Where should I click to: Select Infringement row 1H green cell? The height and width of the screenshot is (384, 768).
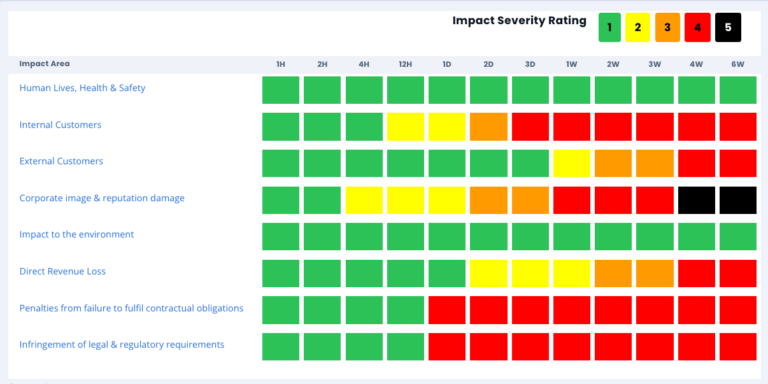click(281, 347)
